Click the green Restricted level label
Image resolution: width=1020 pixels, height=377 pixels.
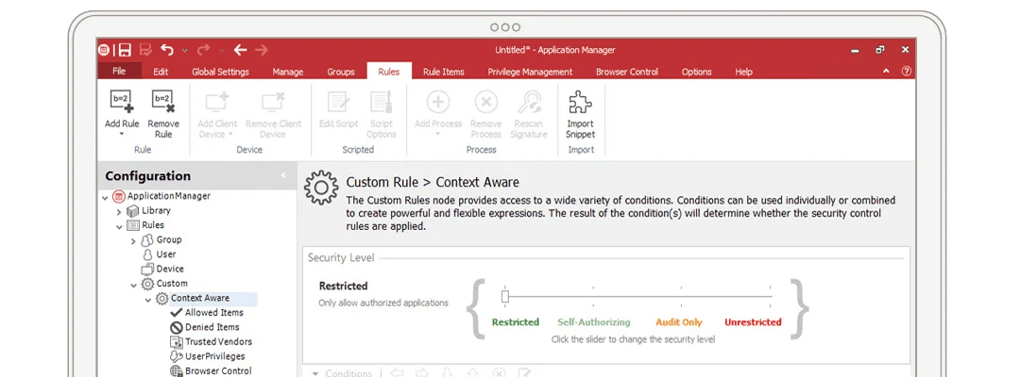click(x=515, y=322)
